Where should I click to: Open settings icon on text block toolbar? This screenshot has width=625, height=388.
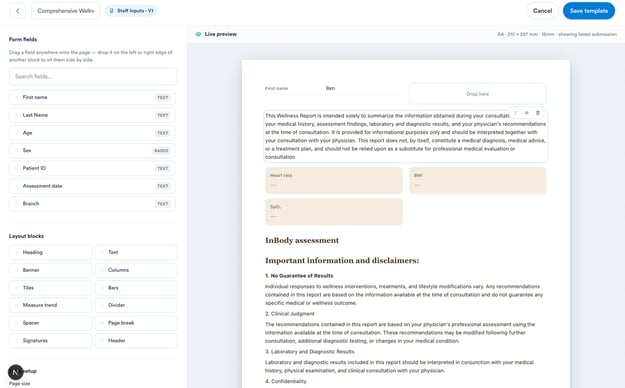pos(527,113)
